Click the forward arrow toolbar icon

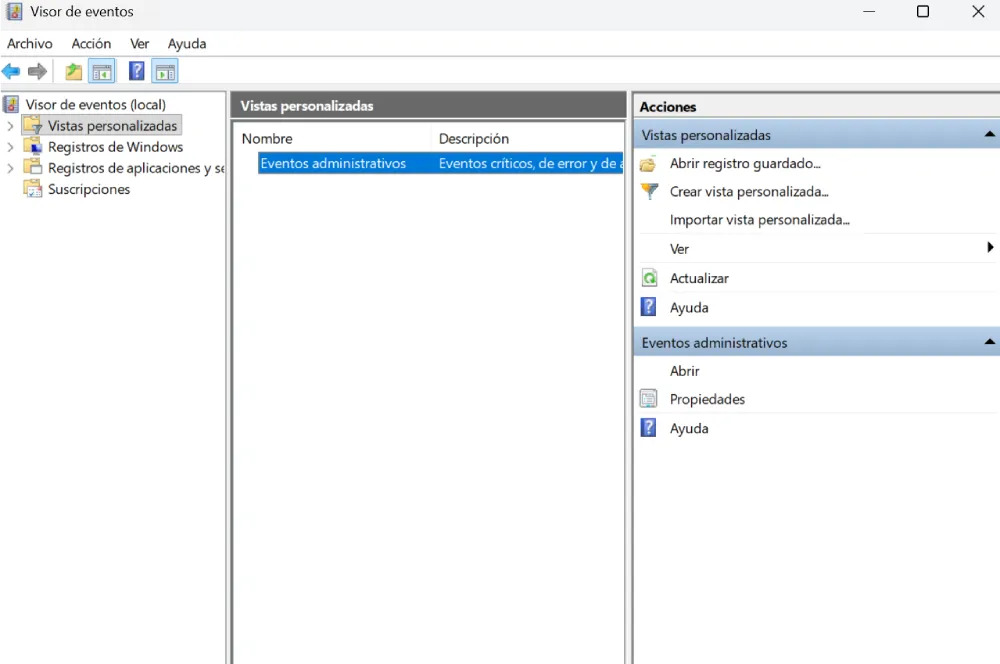37,71
